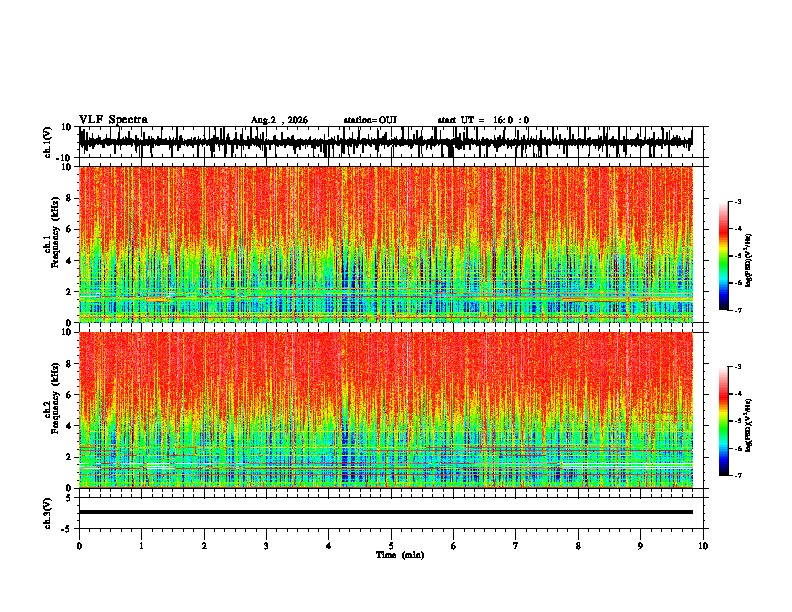Viewport: 792px width, 612px height.
Task: Click the ch.2 spectrogram "8" kHz tick label
Action: [69, 364]
